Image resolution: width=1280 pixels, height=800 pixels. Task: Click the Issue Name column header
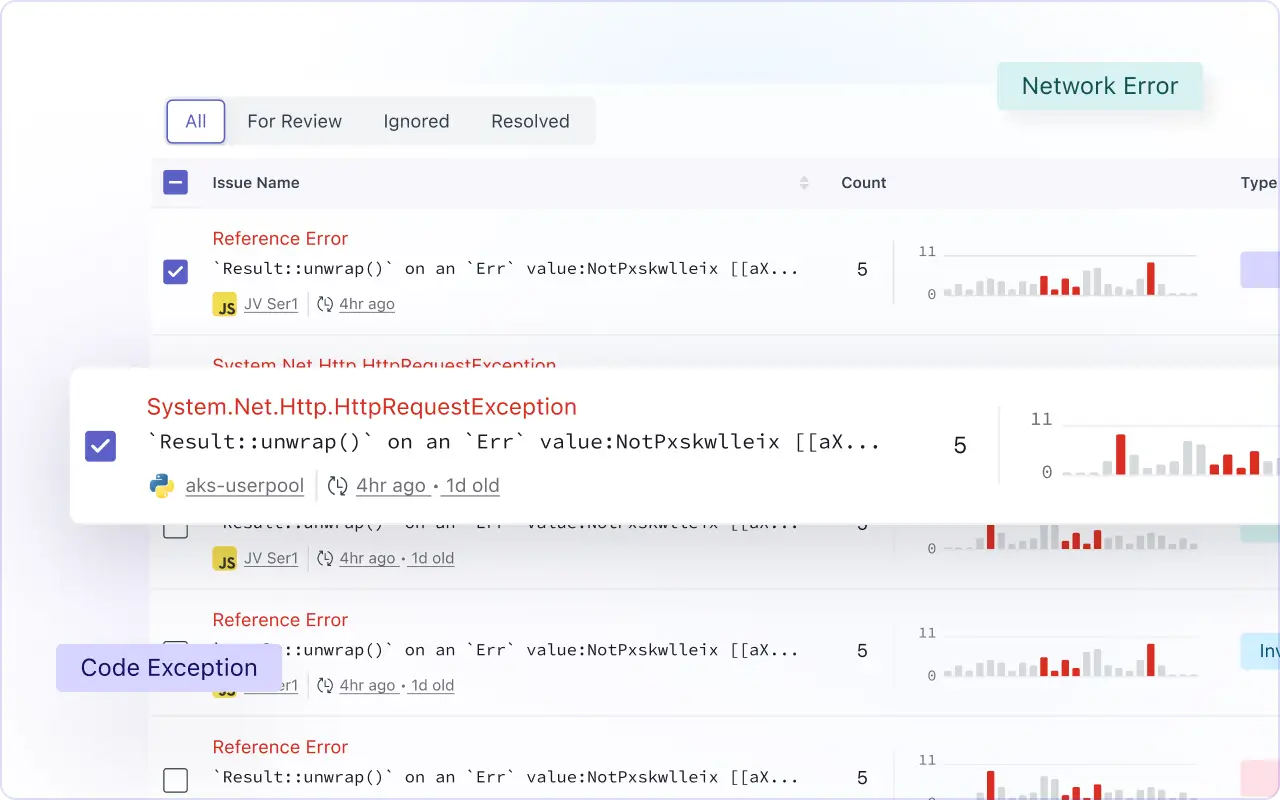[x=256, y=183]
